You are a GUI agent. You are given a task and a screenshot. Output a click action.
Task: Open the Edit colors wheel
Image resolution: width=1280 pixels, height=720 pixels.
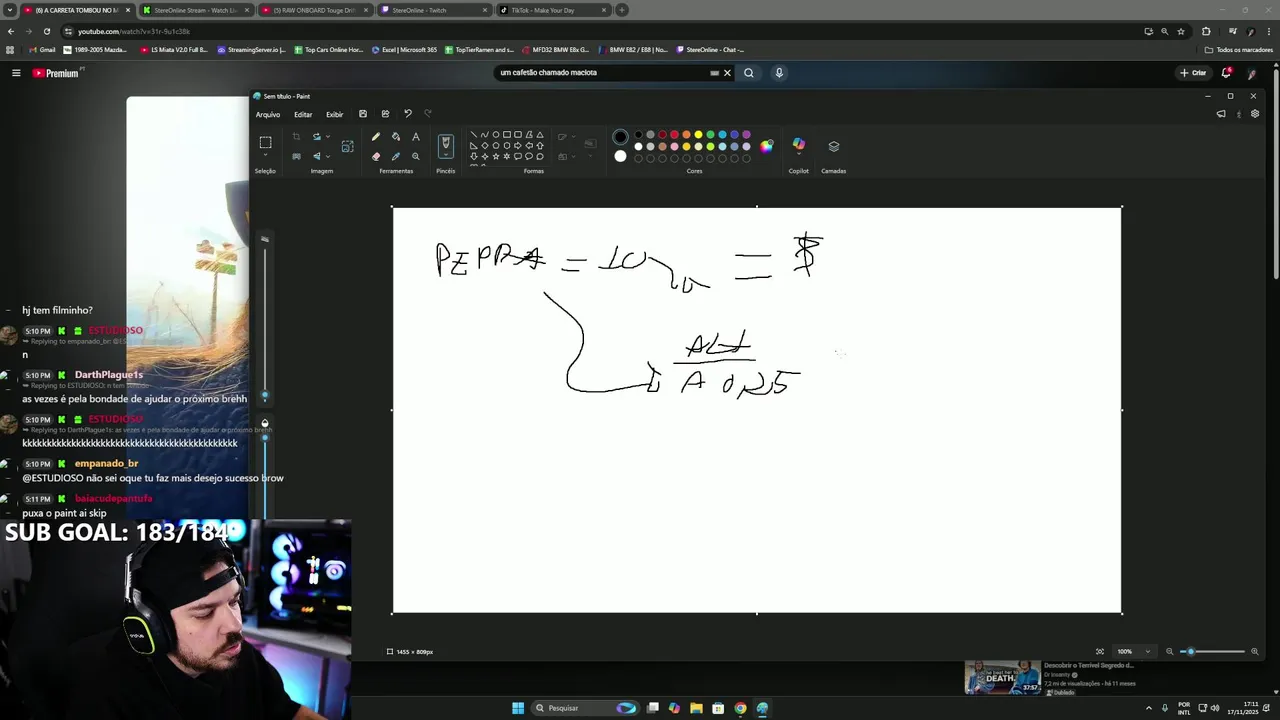pos(766,146)
